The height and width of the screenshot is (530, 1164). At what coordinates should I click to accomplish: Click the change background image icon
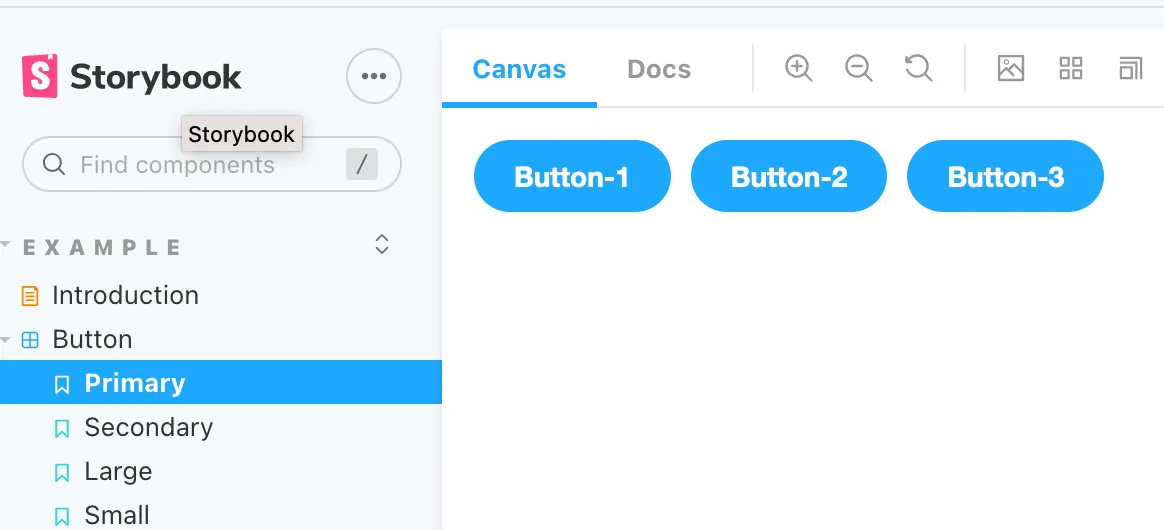pos(1011,68)
